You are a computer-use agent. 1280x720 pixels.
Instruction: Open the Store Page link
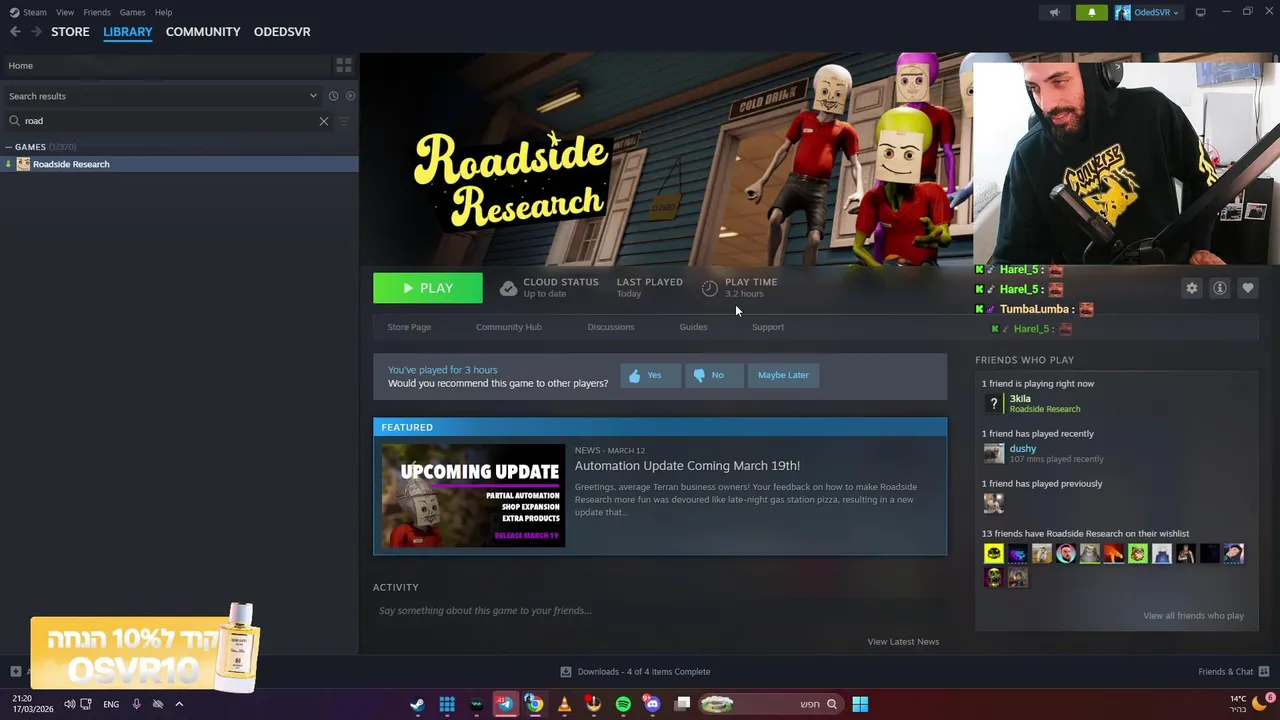point(409,327)
